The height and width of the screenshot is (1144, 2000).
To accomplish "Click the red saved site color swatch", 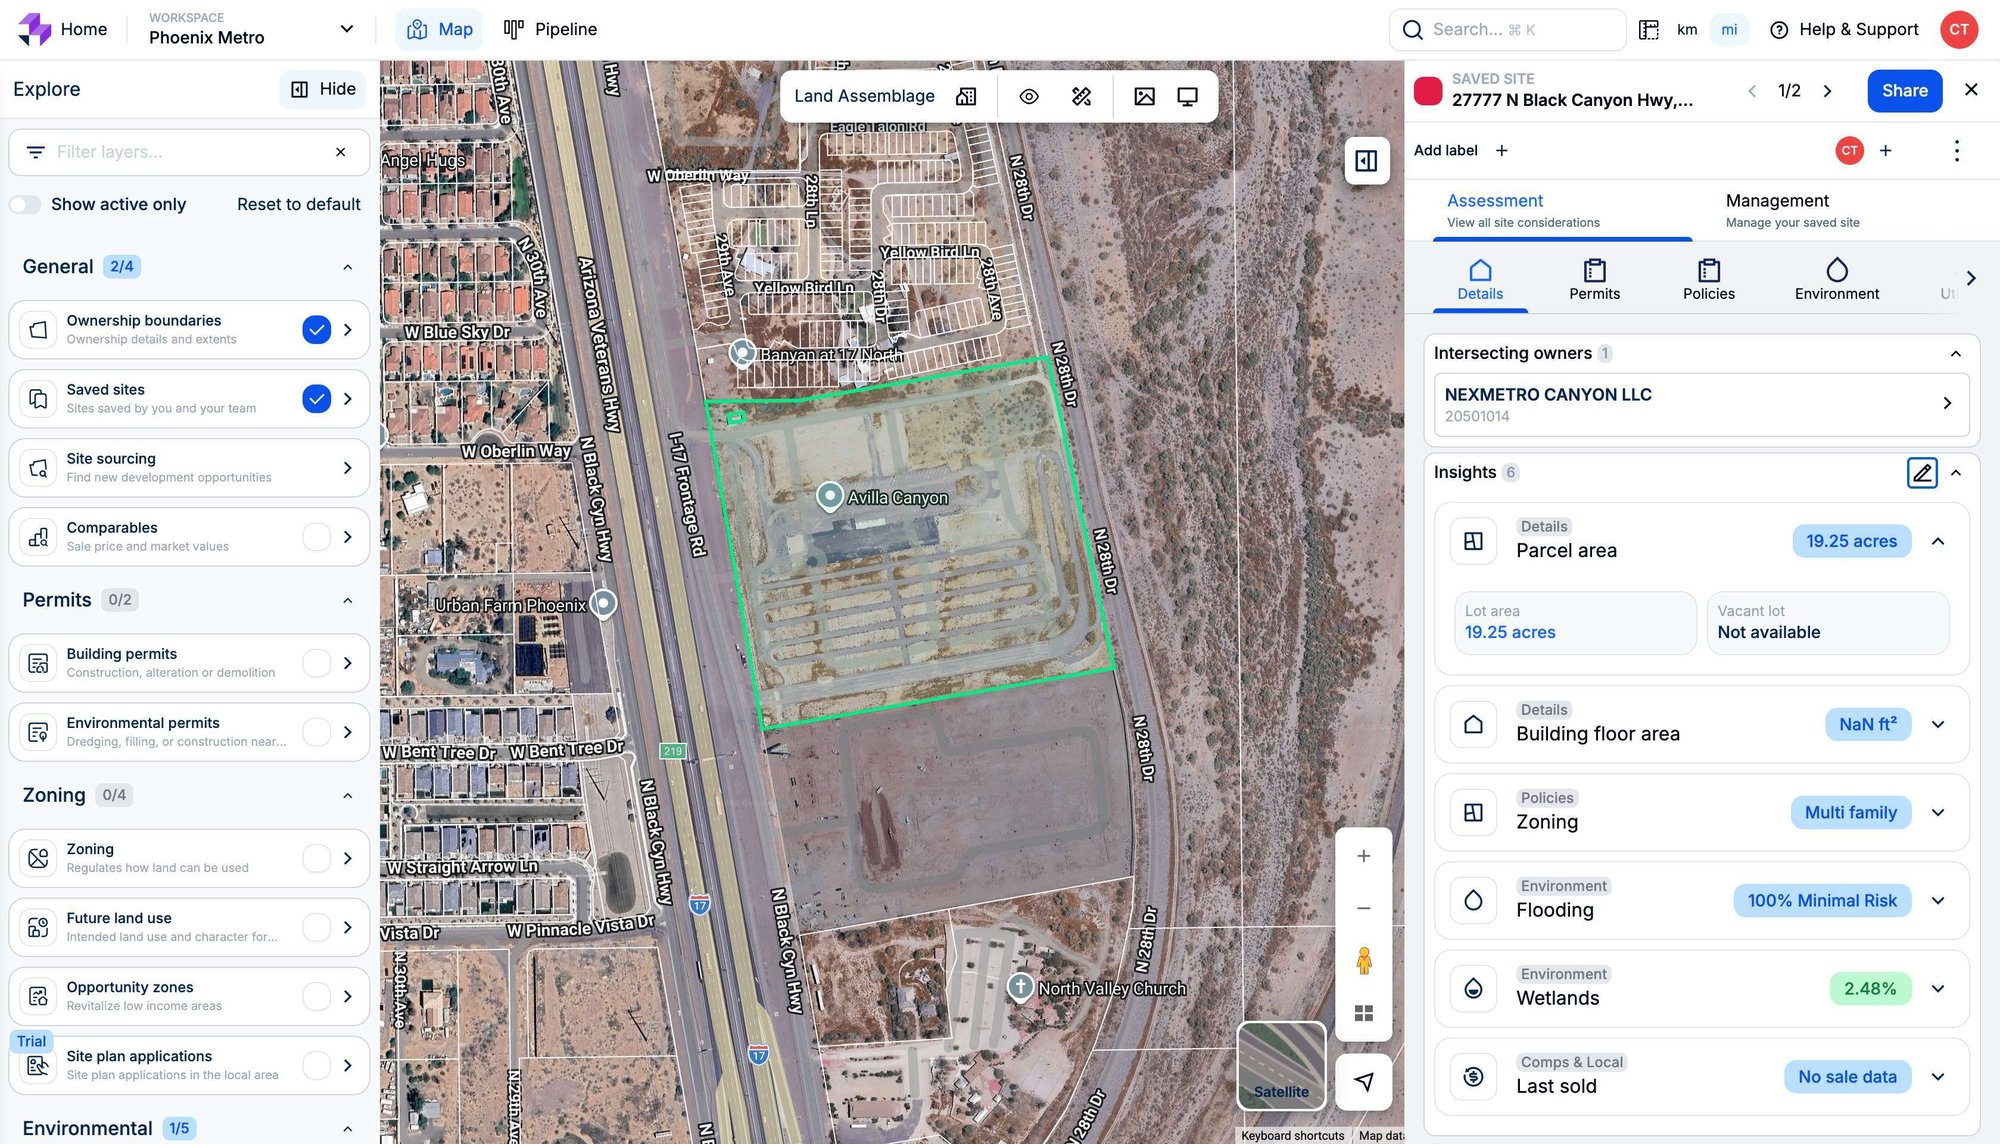I will pos(1427,90).
